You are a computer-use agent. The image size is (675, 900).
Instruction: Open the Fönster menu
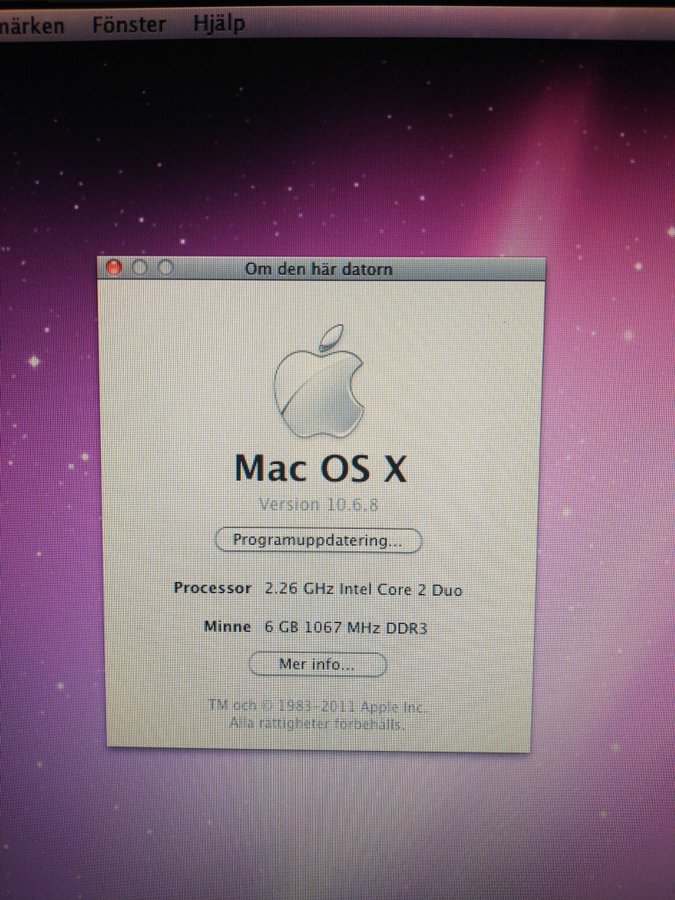pos(129,25)
